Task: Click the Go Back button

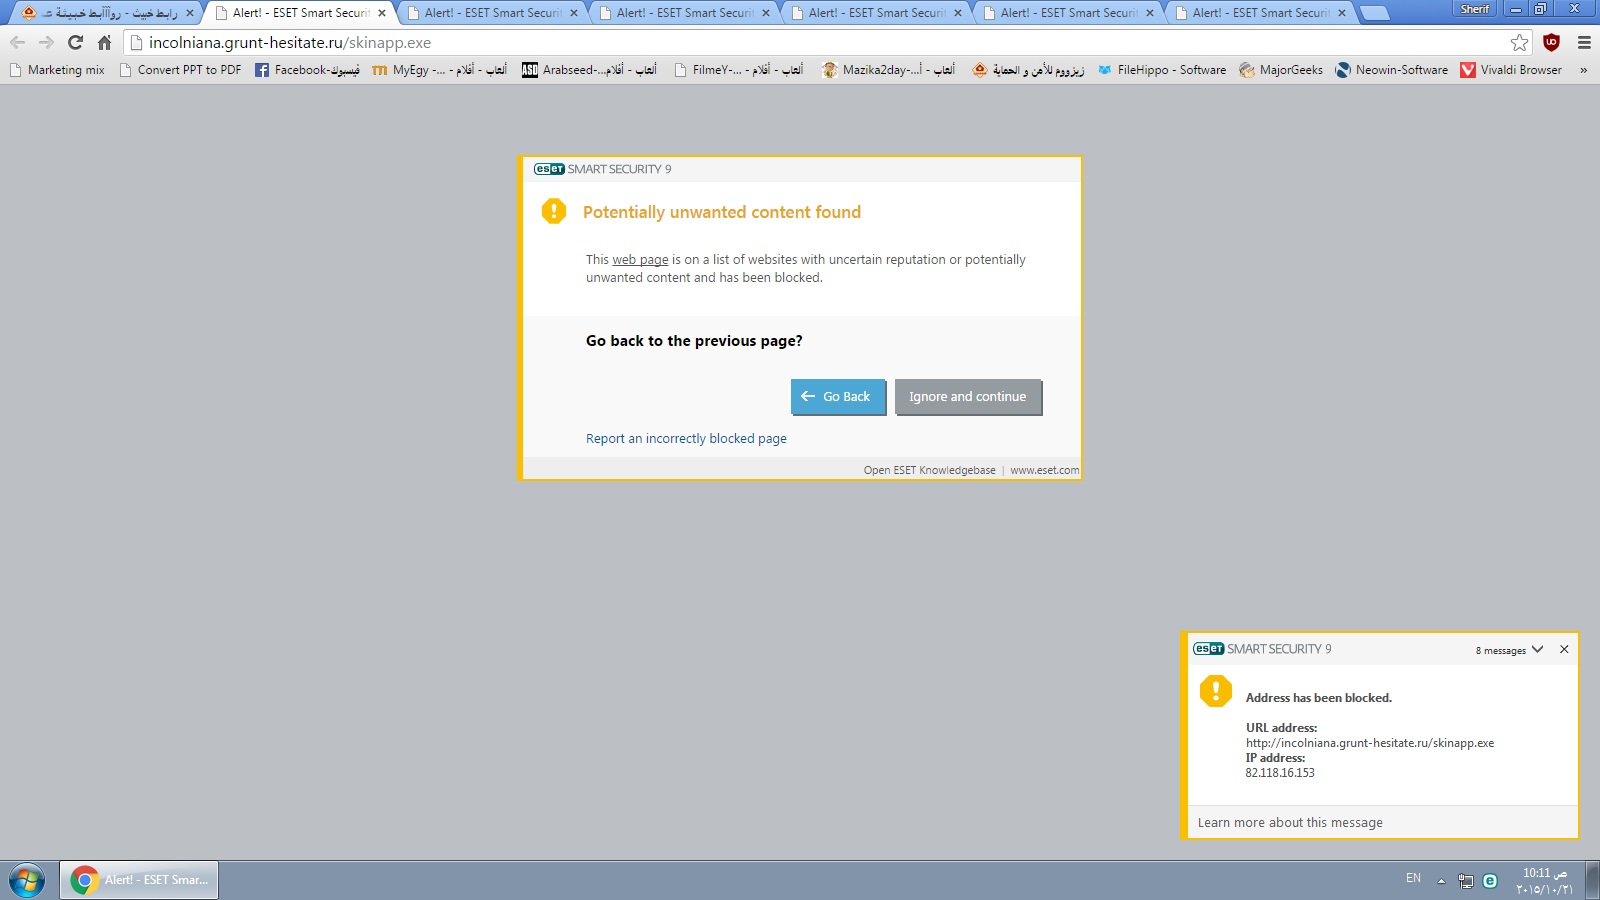Action: coord(838,397)
